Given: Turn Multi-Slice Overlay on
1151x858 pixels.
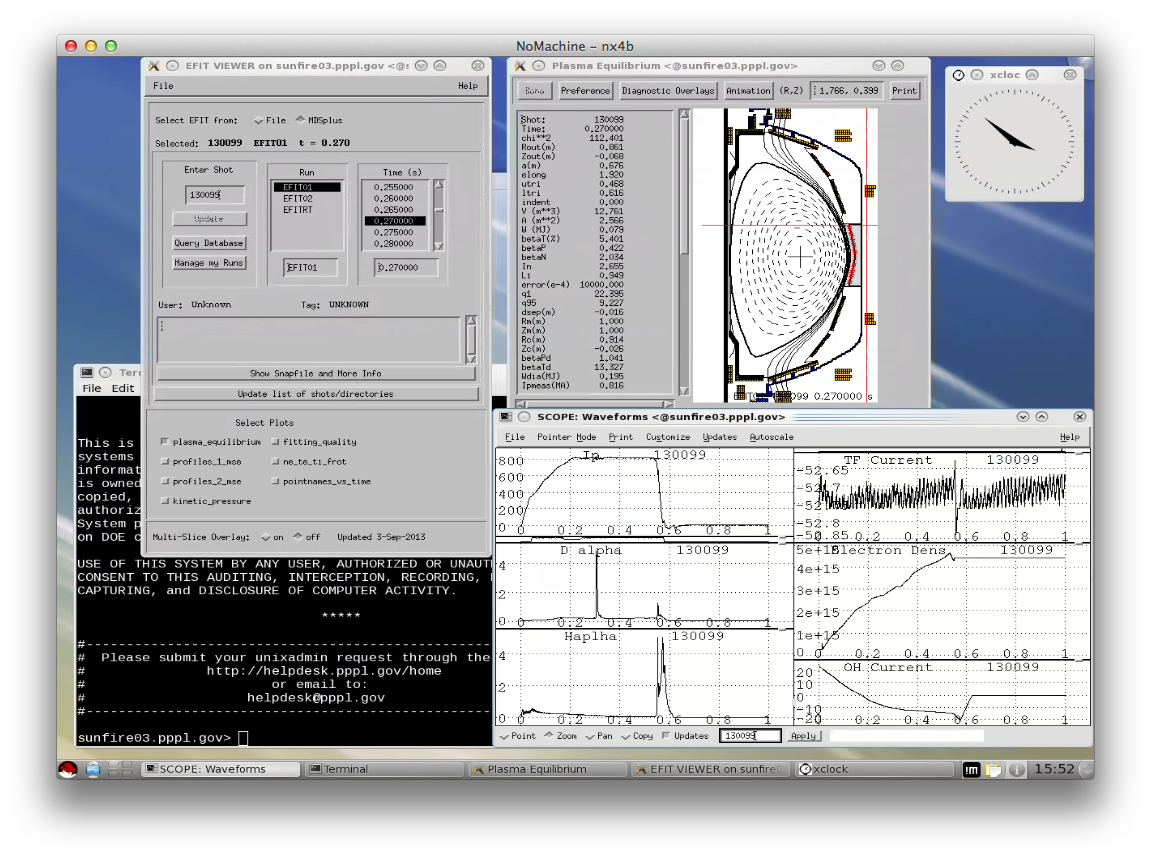Looking at the screenshot, I should coord(272,537).
